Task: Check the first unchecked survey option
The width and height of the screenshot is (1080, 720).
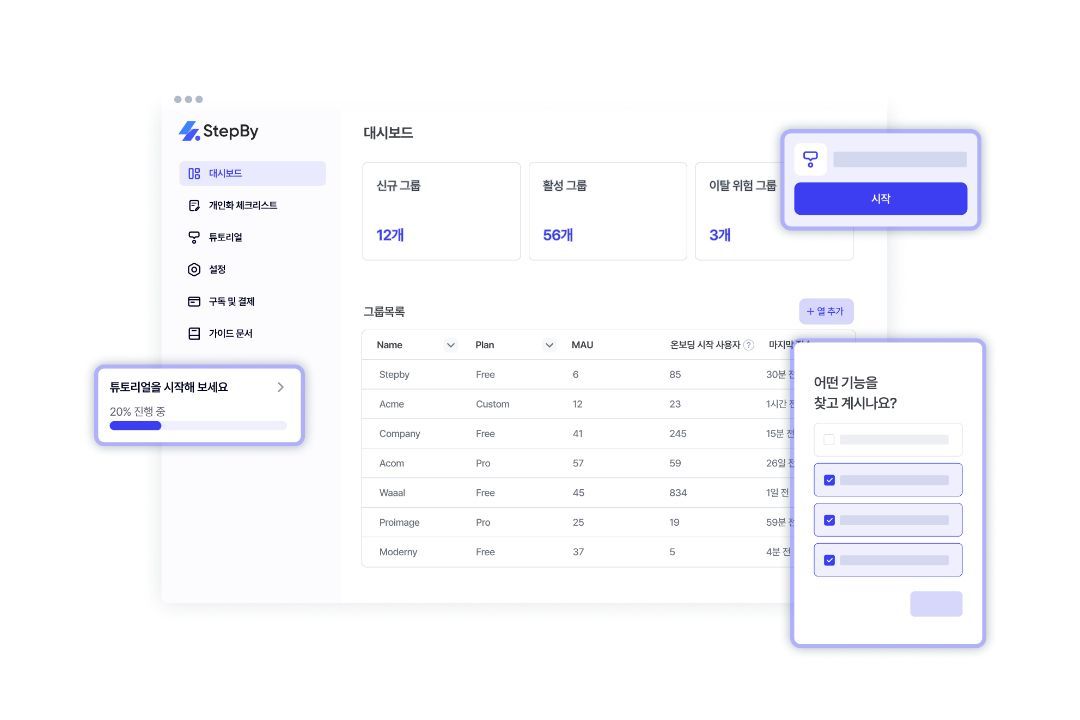Action: pyautogui.click(x=829, y=439)
